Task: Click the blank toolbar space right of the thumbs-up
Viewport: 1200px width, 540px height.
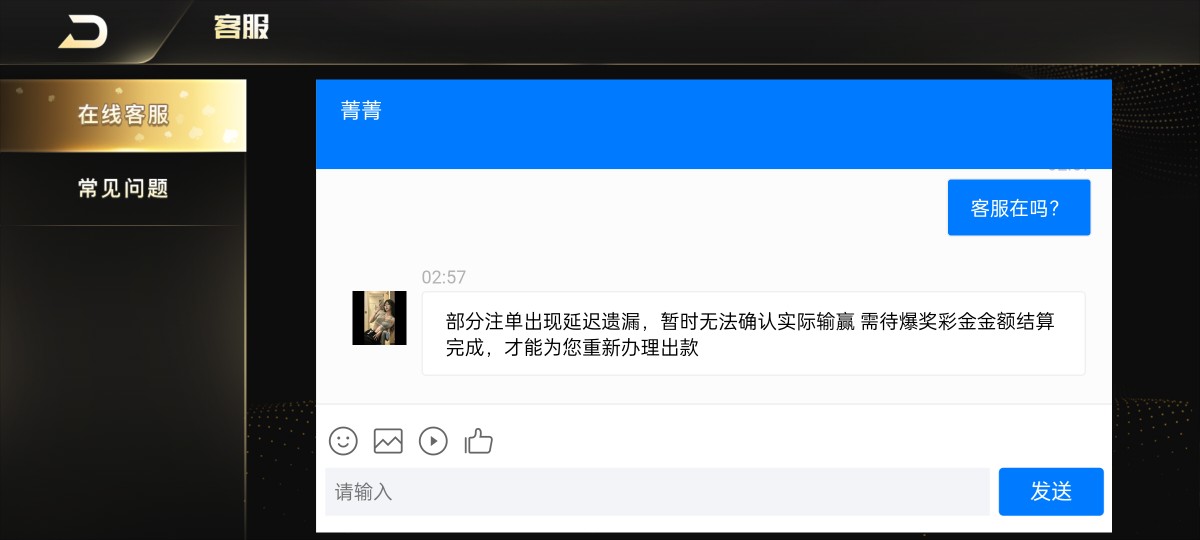Action: coord(800,440)
